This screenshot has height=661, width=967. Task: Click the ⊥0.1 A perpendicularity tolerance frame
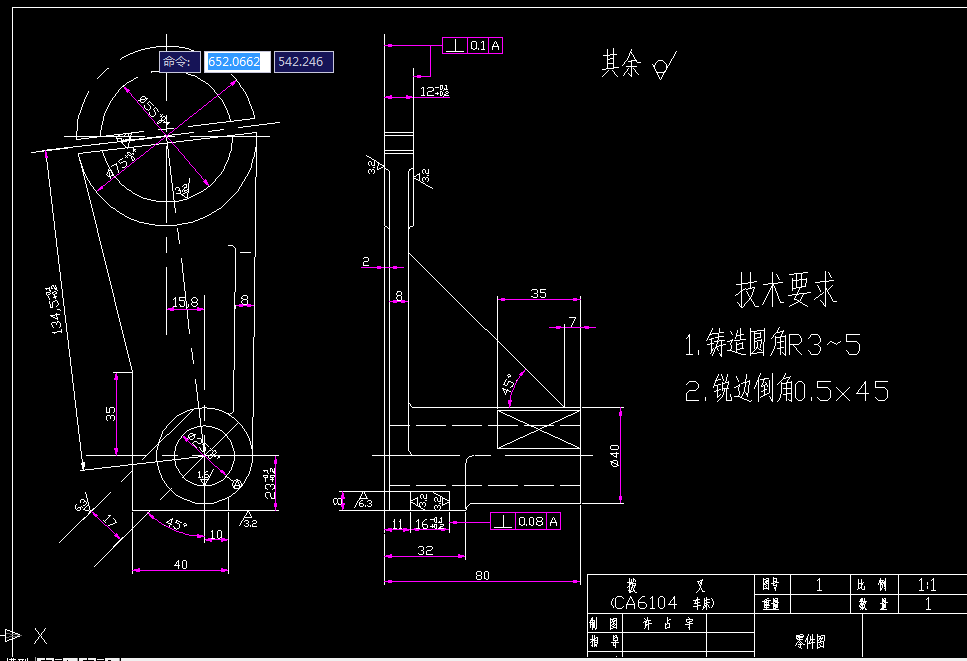point(470,44)
